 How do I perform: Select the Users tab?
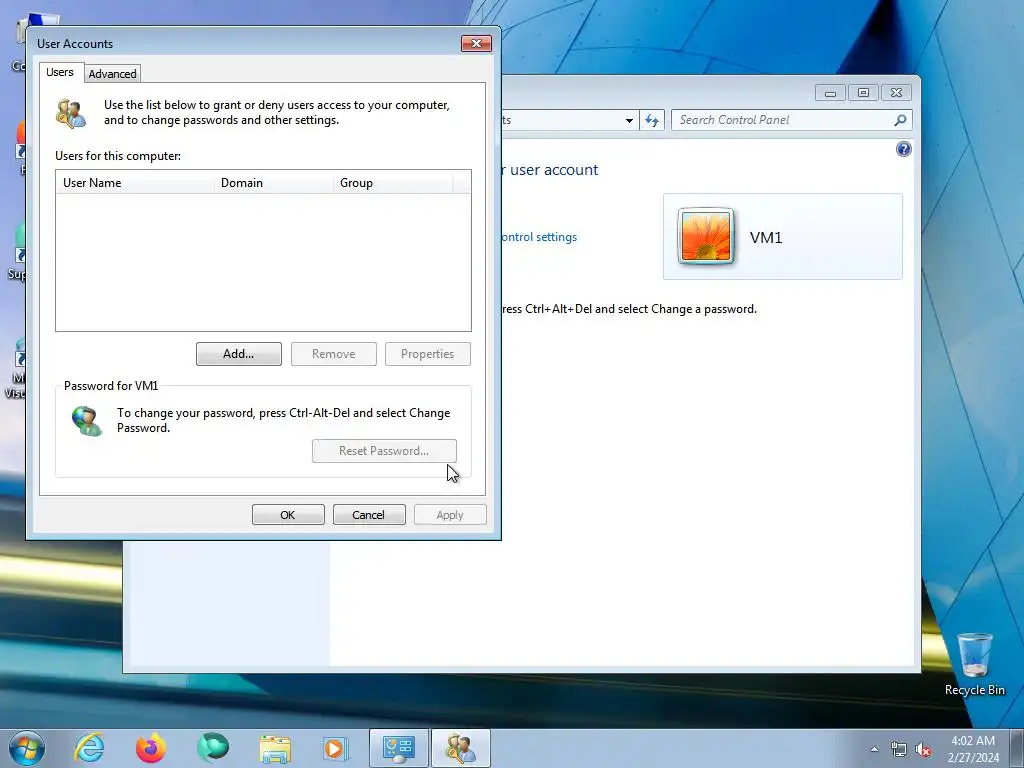click(59, 72)
